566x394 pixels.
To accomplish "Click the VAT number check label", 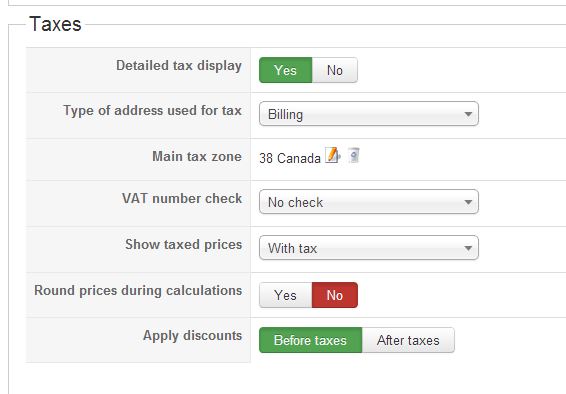I will click(182, 198).
